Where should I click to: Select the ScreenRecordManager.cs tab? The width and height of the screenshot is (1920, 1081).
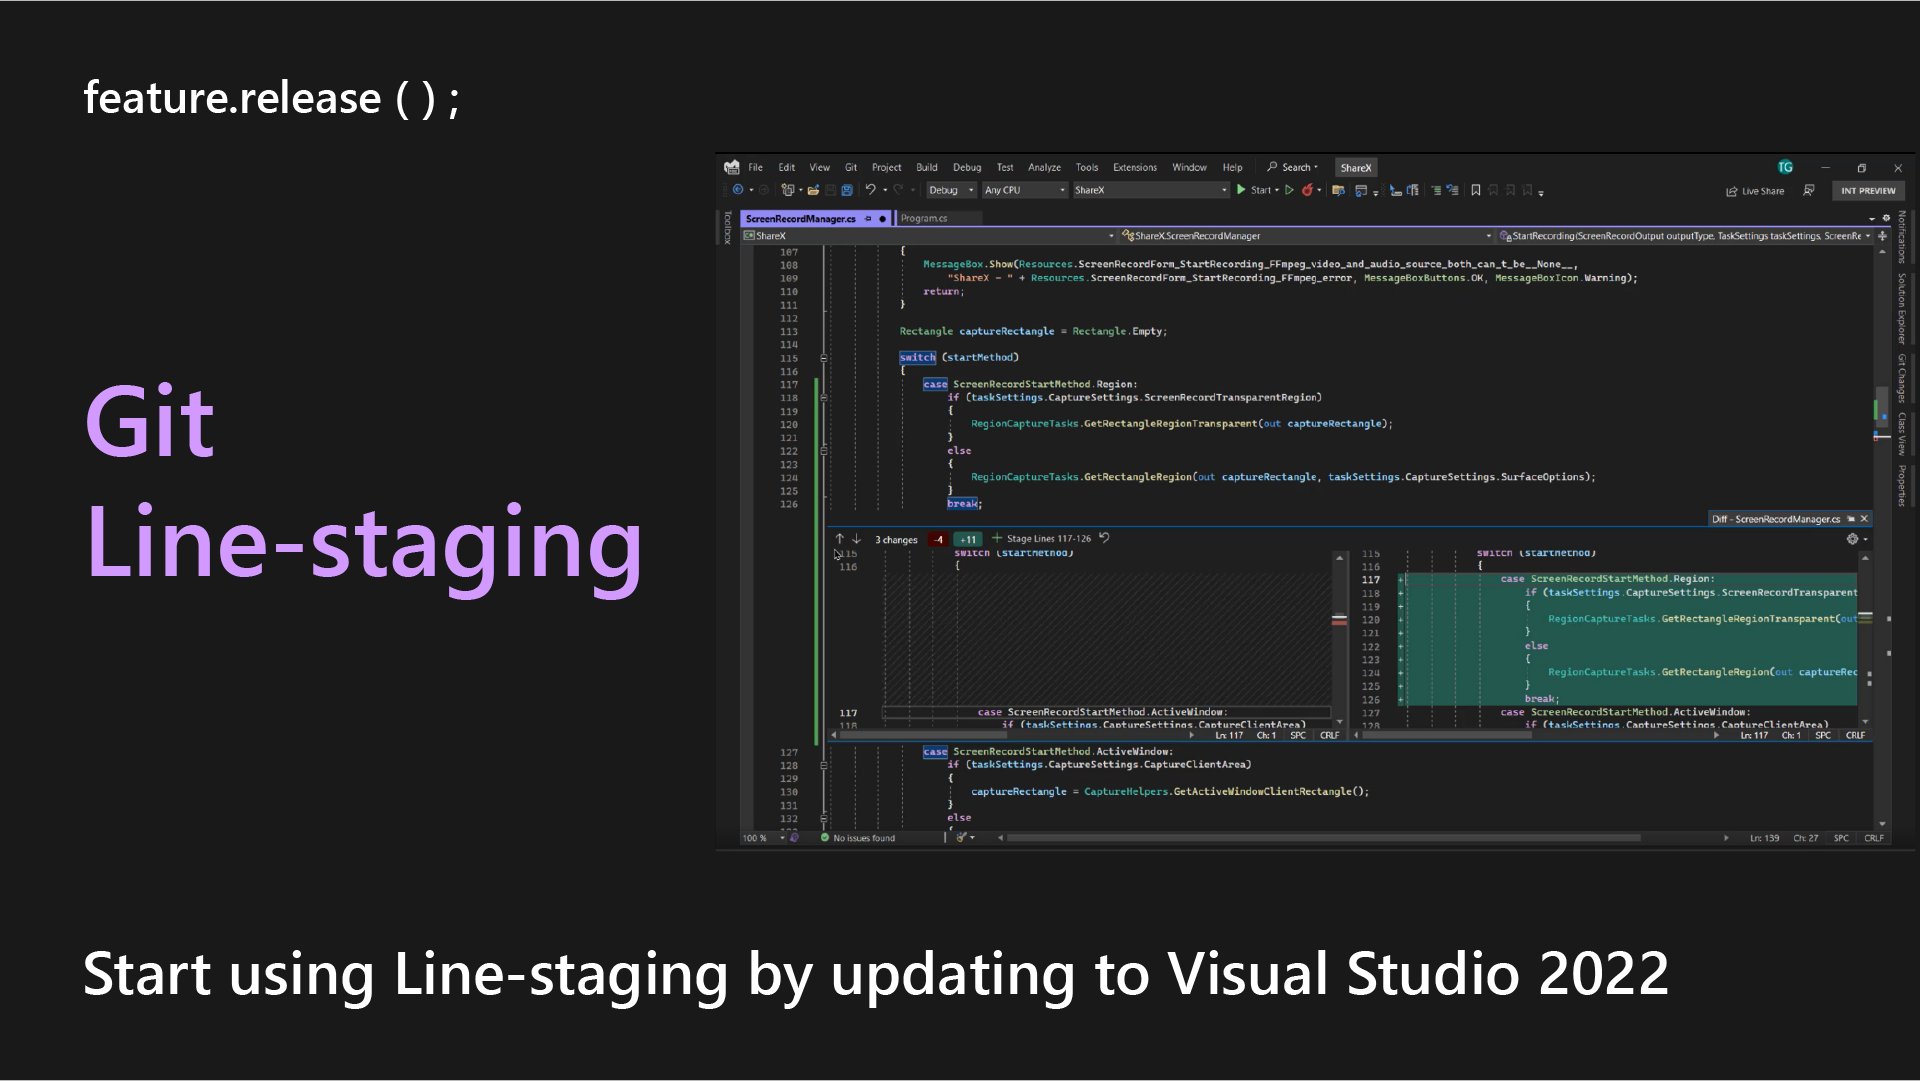[801, 218]
